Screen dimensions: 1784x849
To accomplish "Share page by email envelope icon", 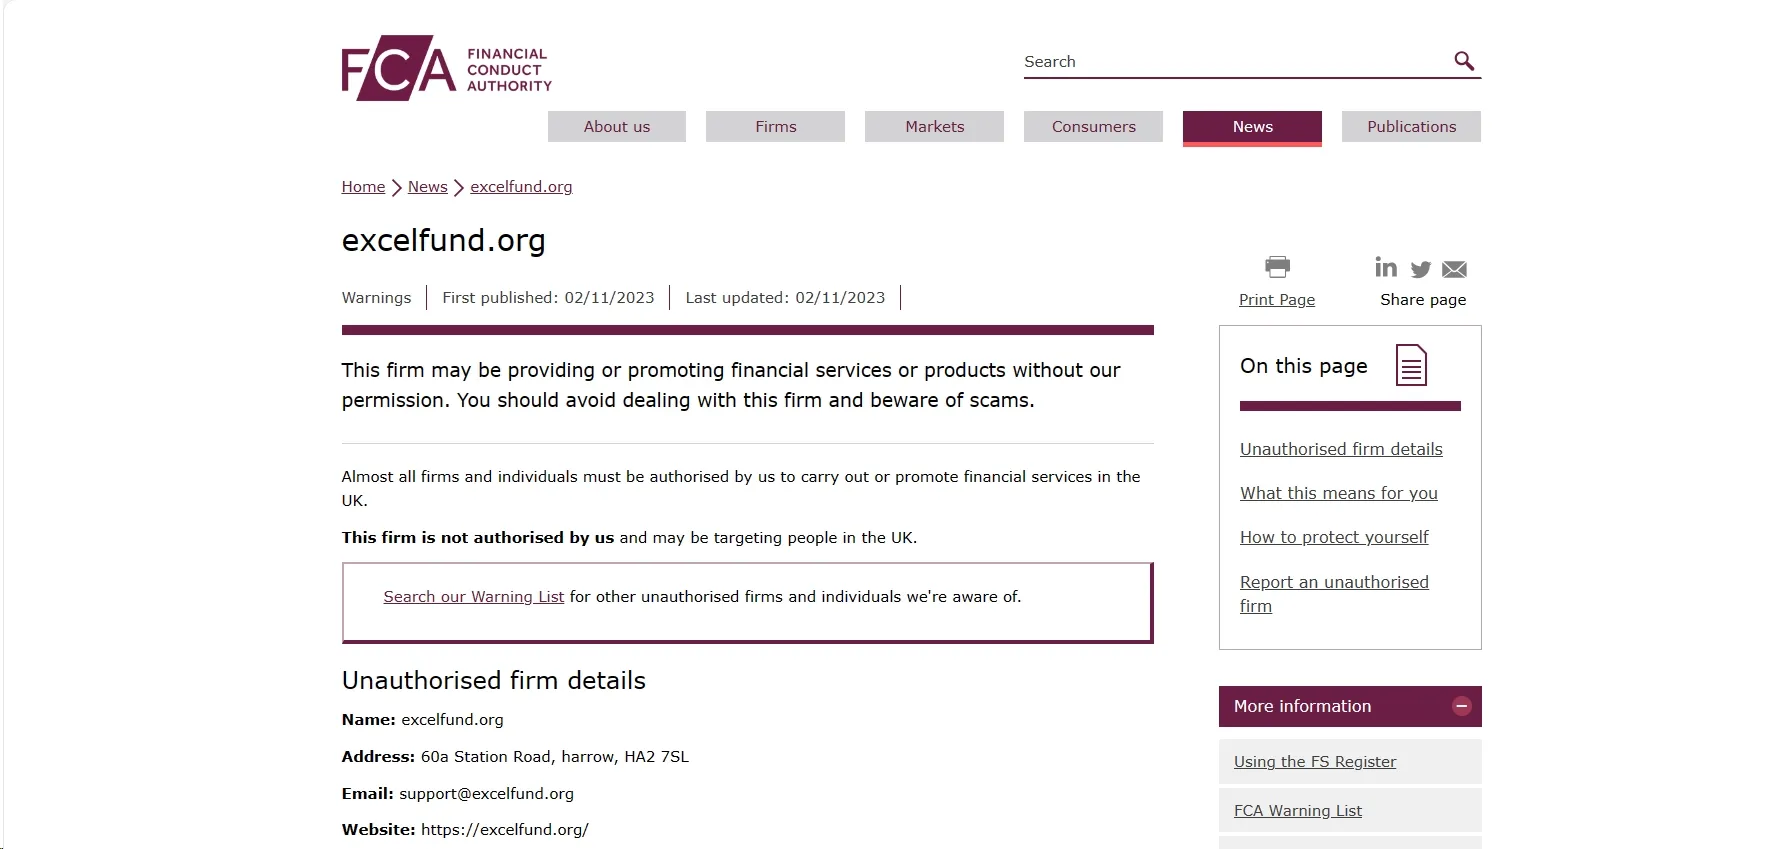I will click(x=1454, y=269).
